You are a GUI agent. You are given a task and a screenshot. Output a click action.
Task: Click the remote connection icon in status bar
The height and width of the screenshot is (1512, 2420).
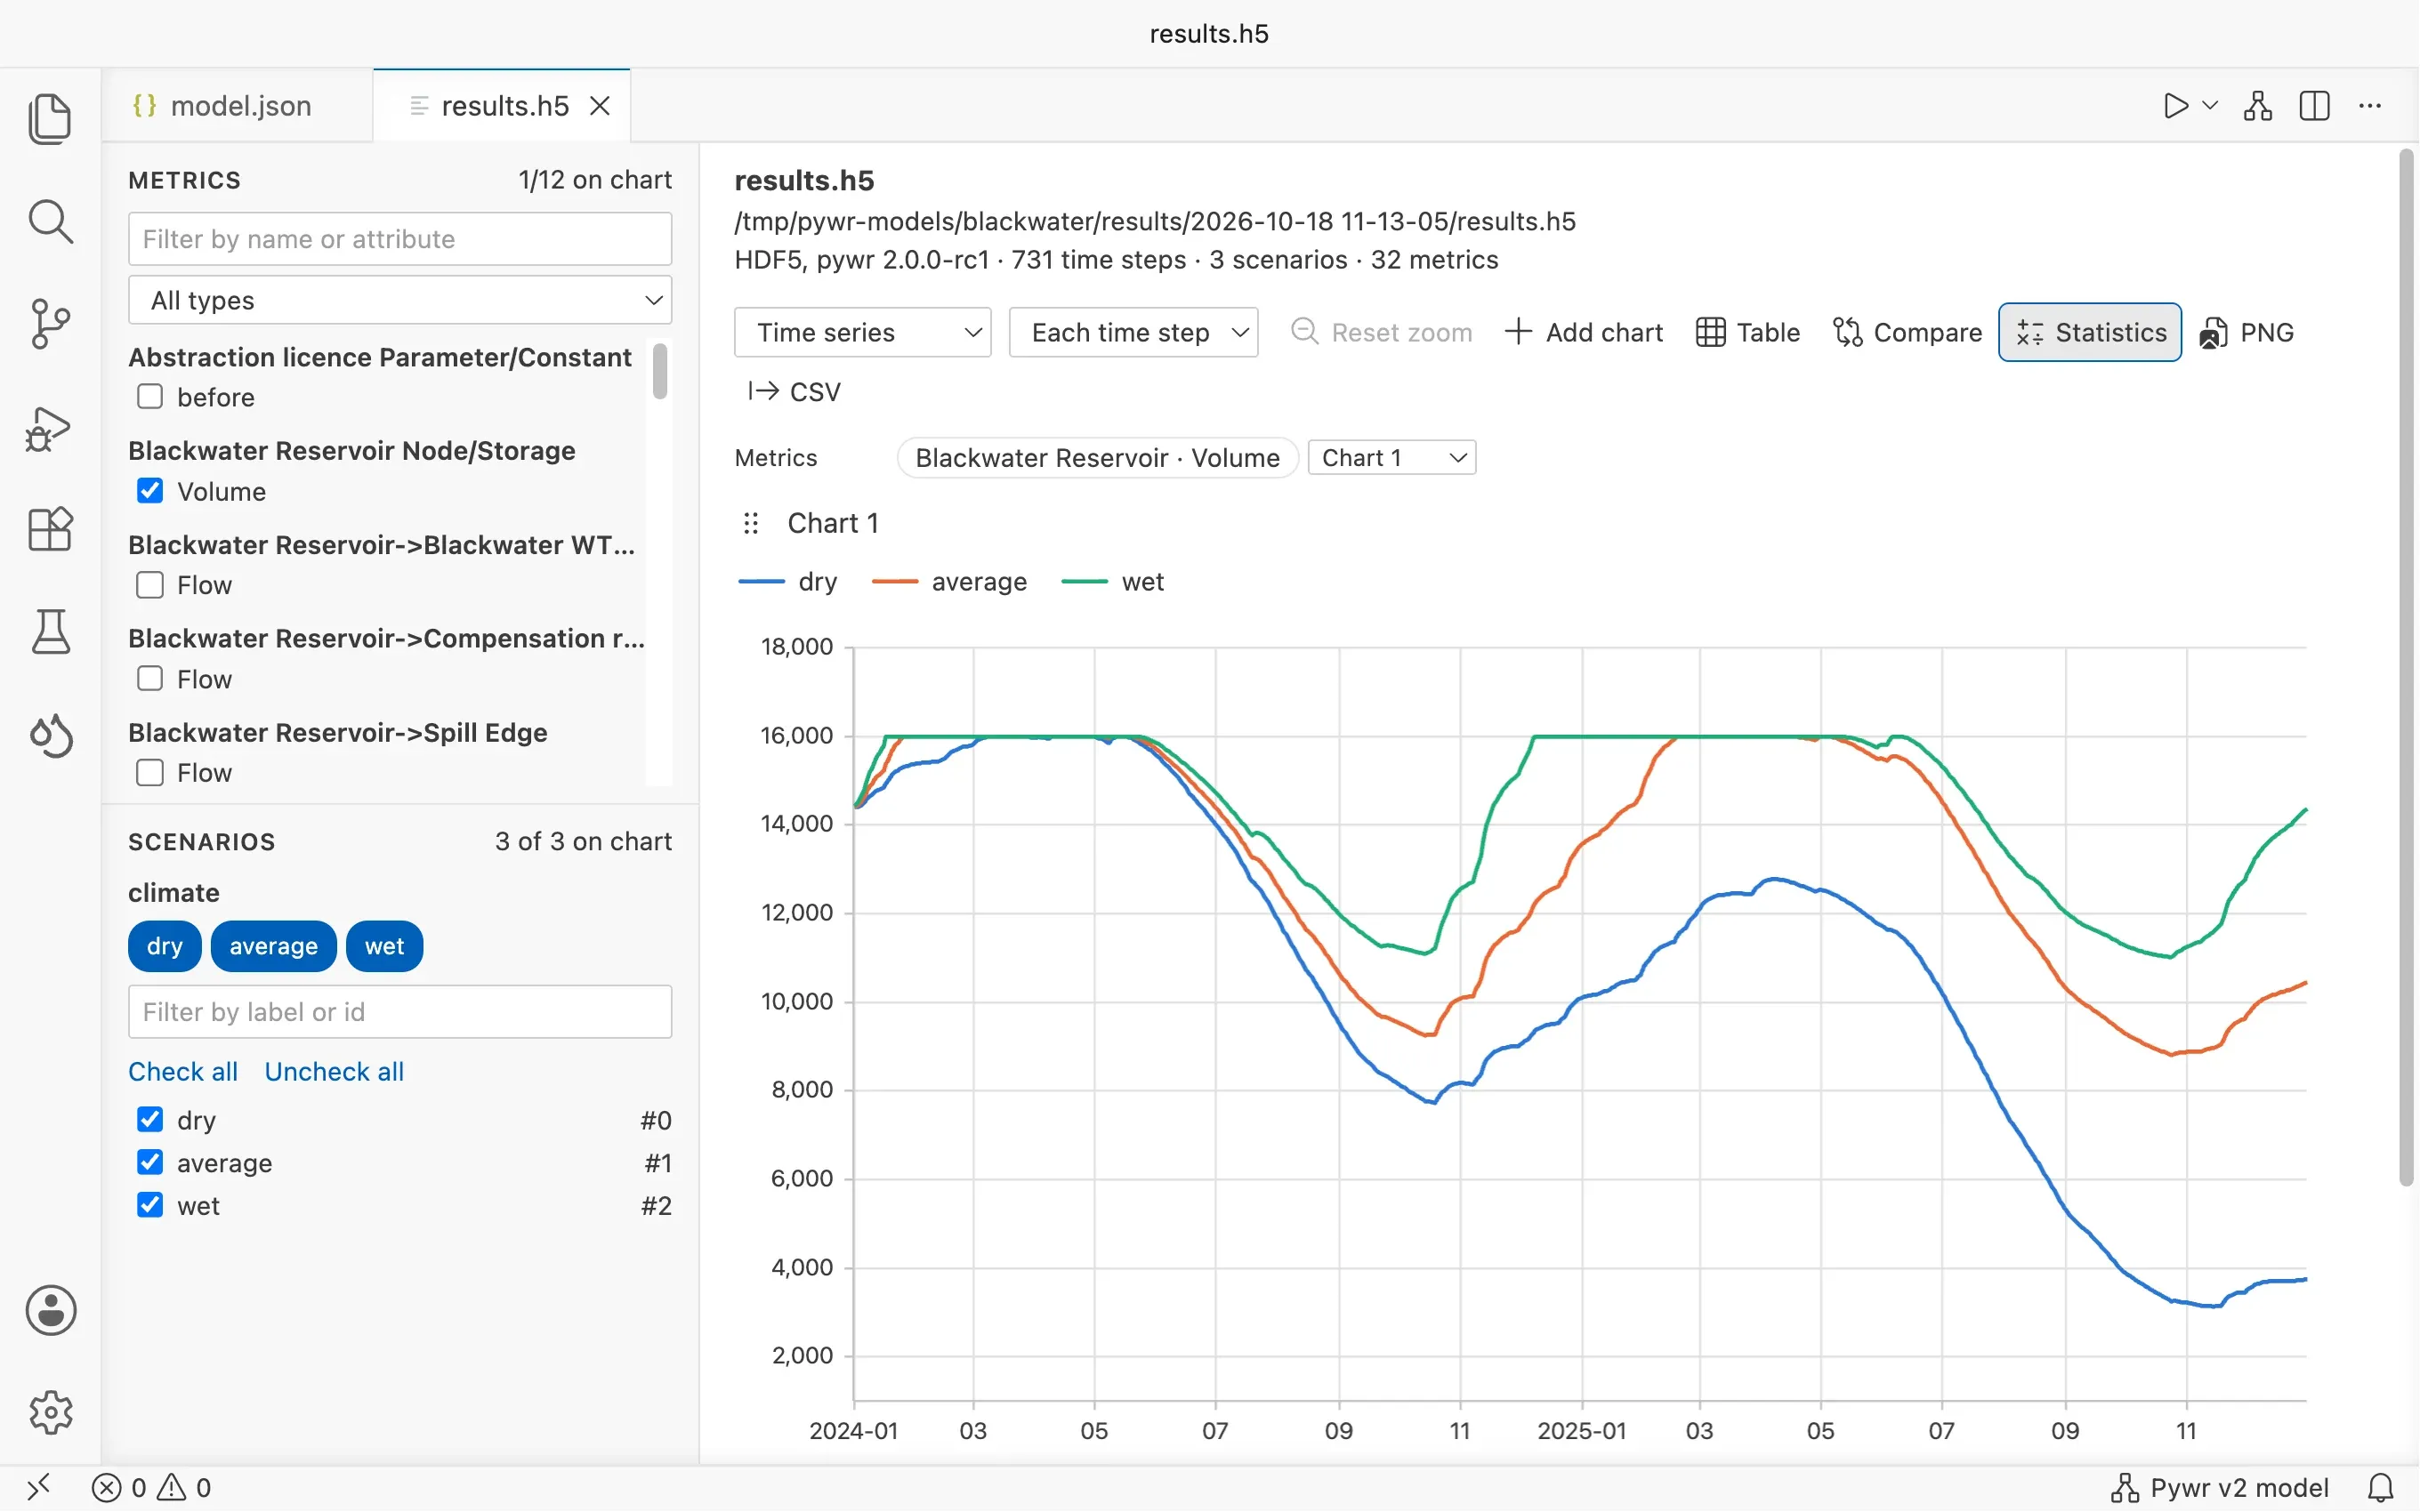[x=38, y=1487]
